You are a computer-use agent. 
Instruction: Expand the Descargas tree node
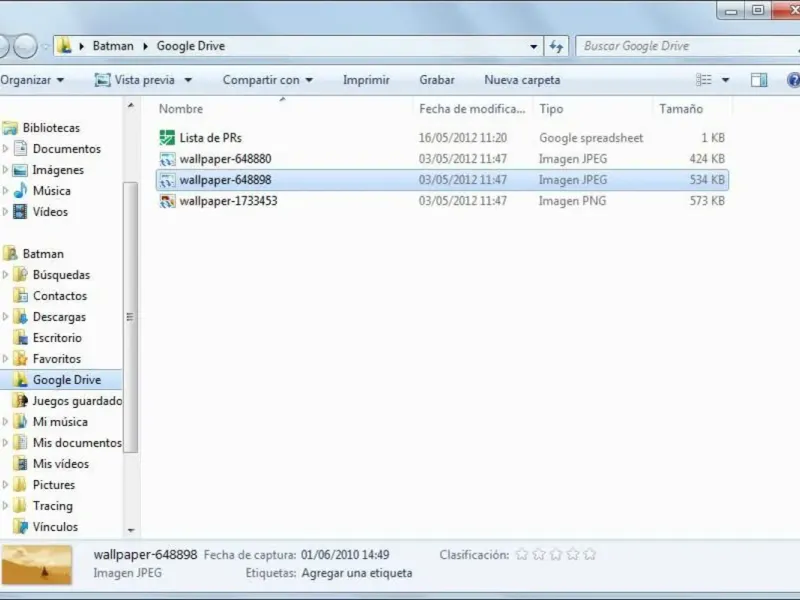(x=6, y=316)
